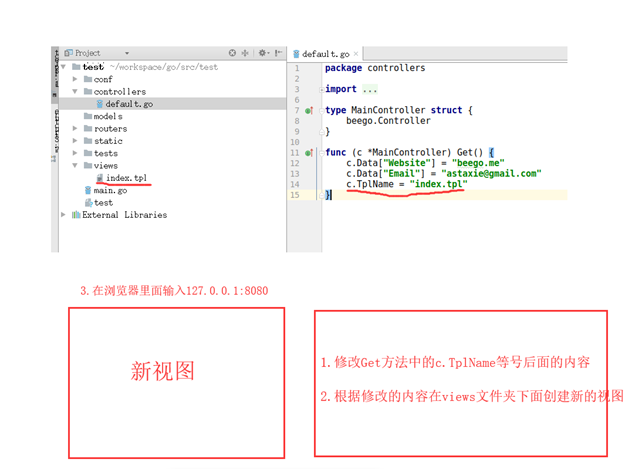Click the gutter implements marker on line 11

309,153
